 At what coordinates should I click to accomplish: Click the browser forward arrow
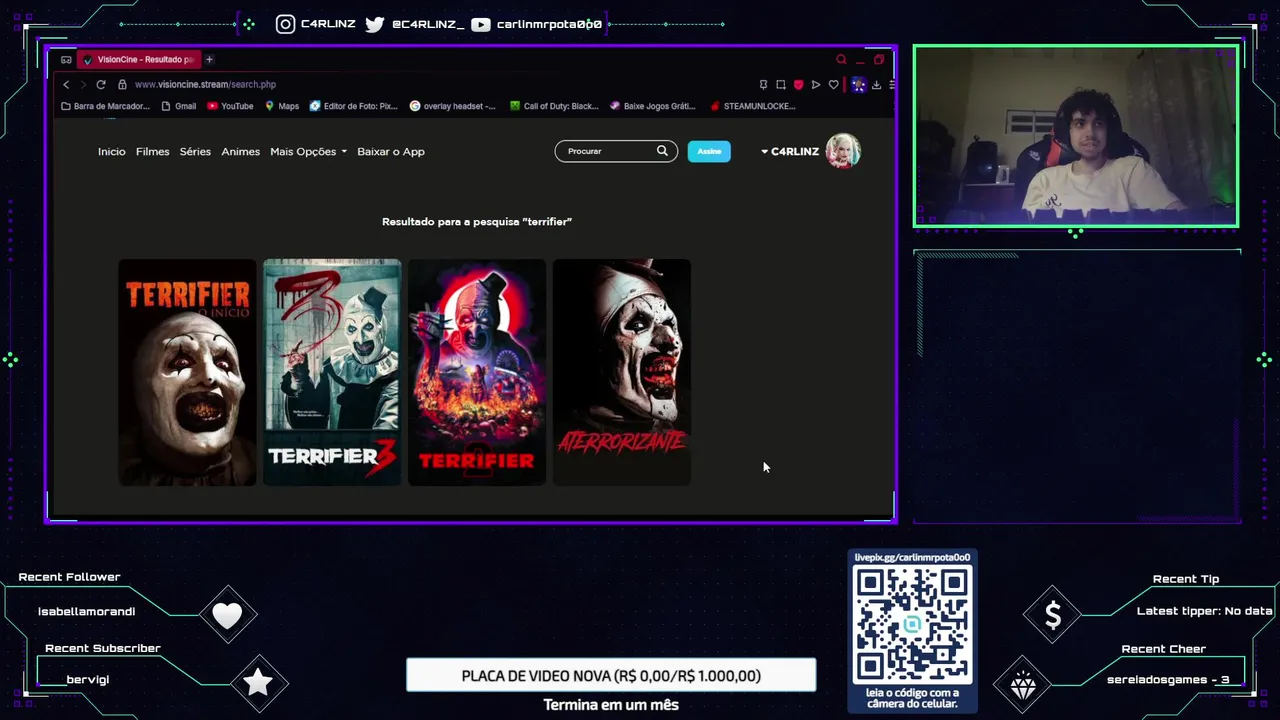(83, 85)
